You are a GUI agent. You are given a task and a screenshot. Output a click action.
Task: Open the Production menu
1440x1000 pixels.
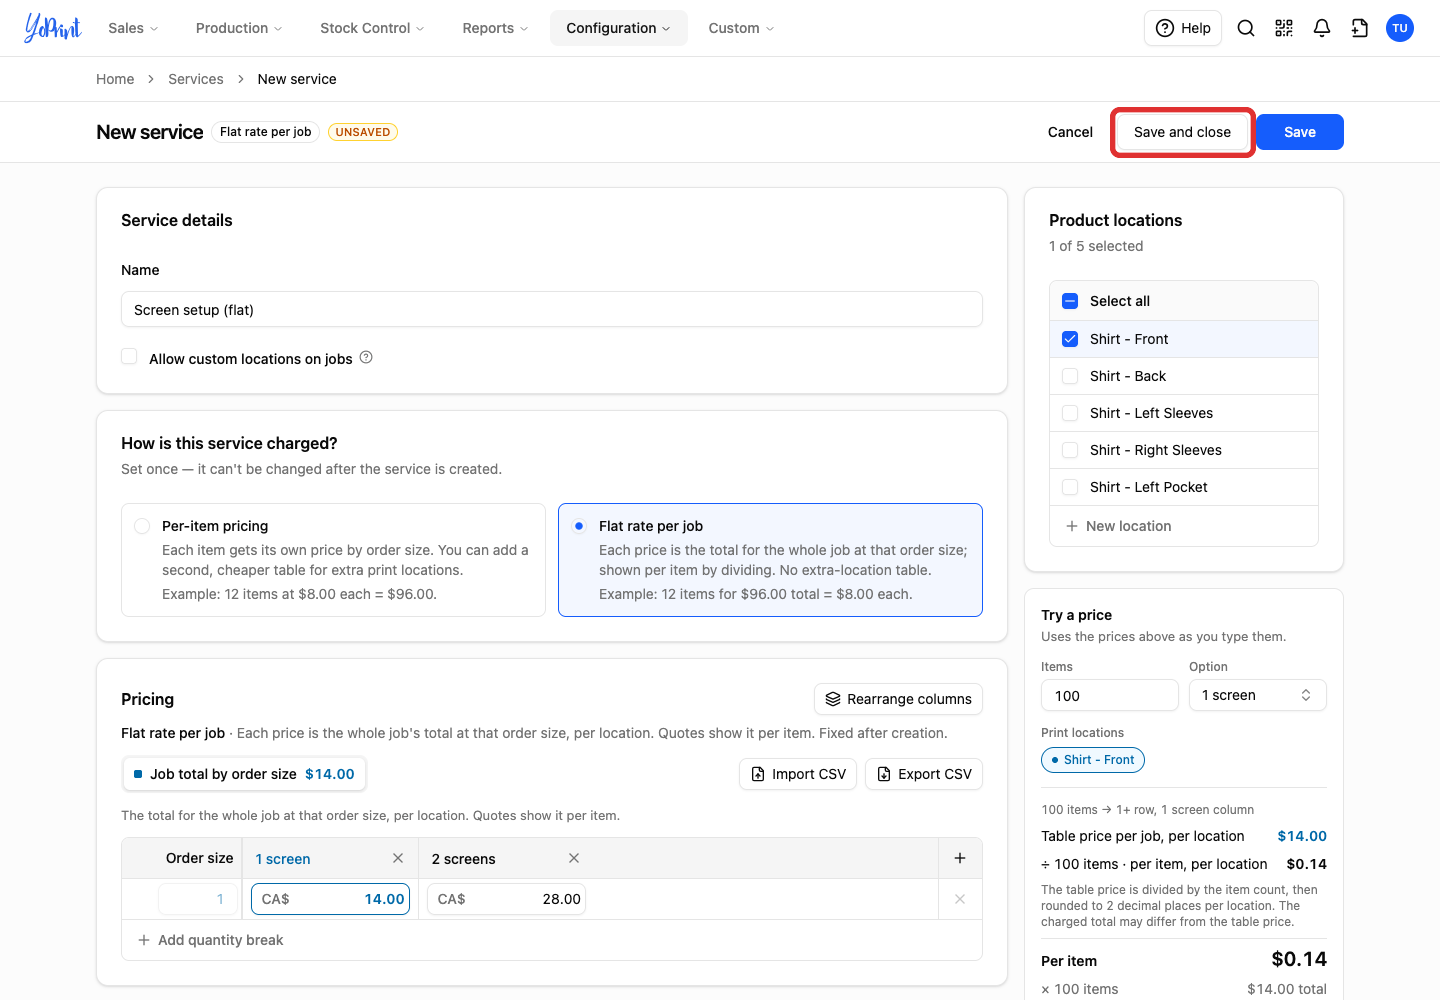click(239, 28)
